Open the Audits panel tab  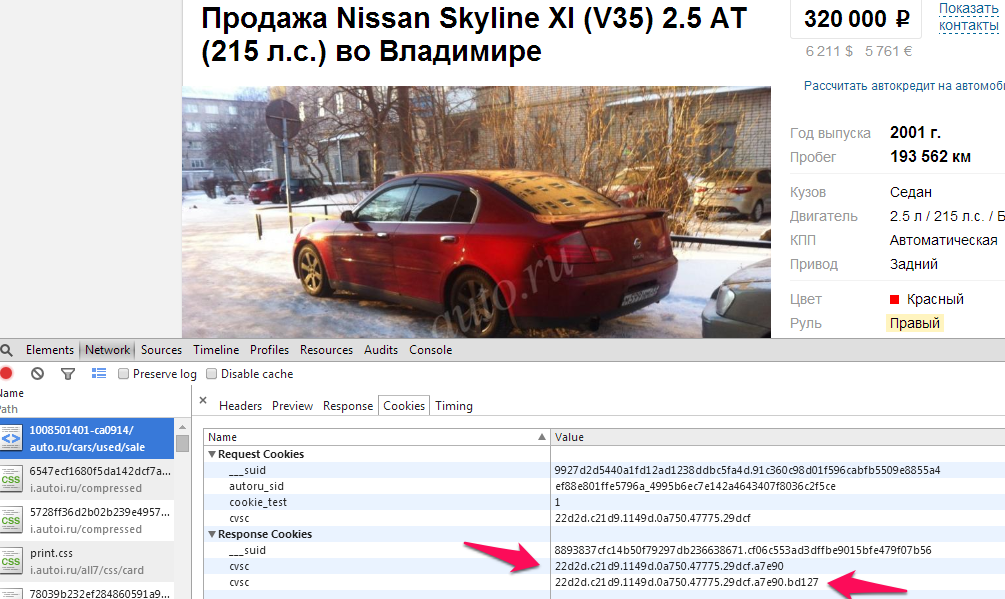coord(381,350)
